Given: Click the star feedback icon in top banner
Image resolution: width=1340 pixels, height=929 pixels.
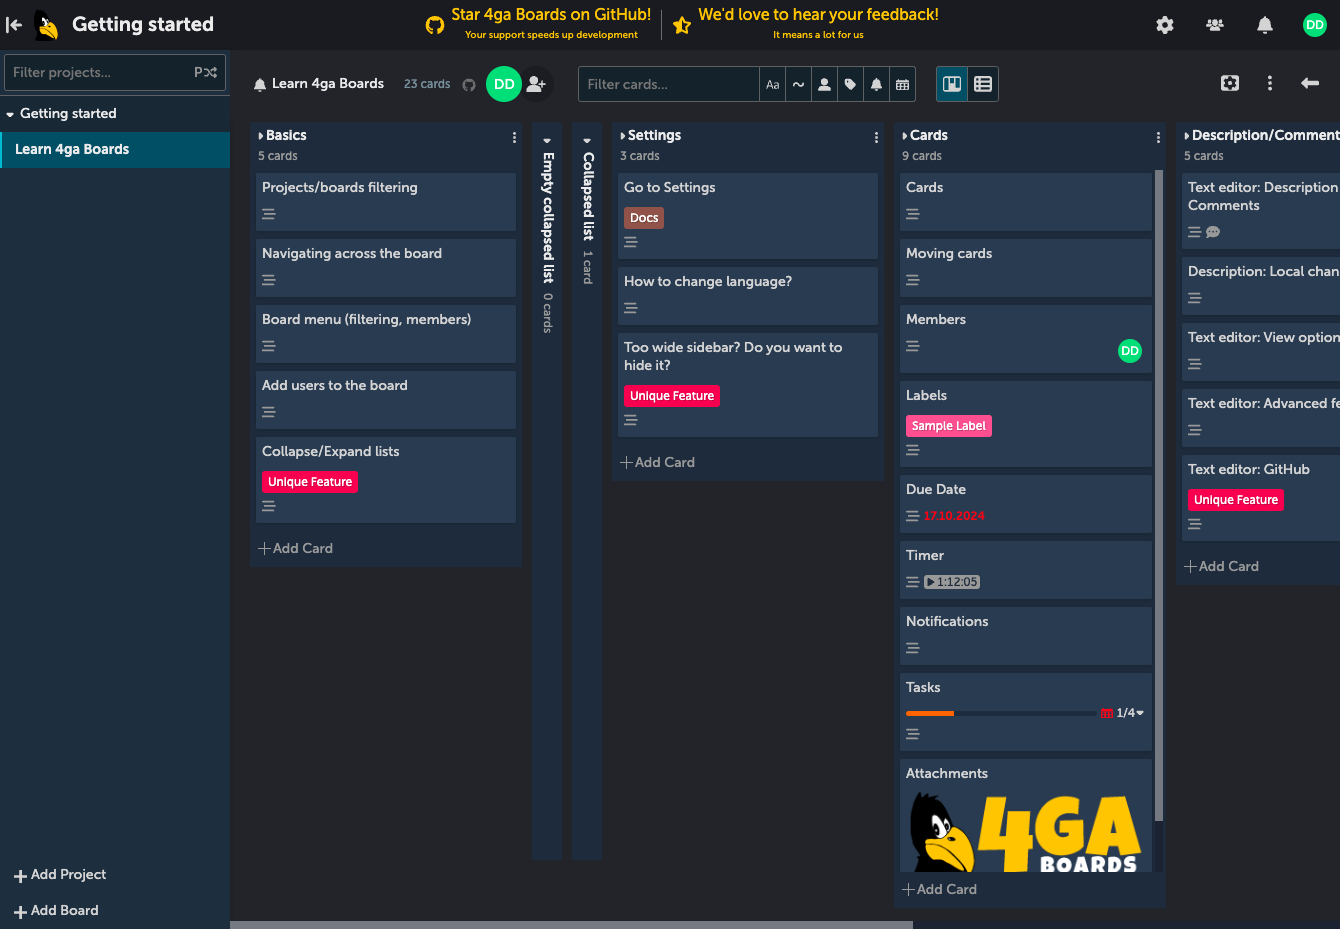Looking at the screenshot, I should (x=682, y=25).
